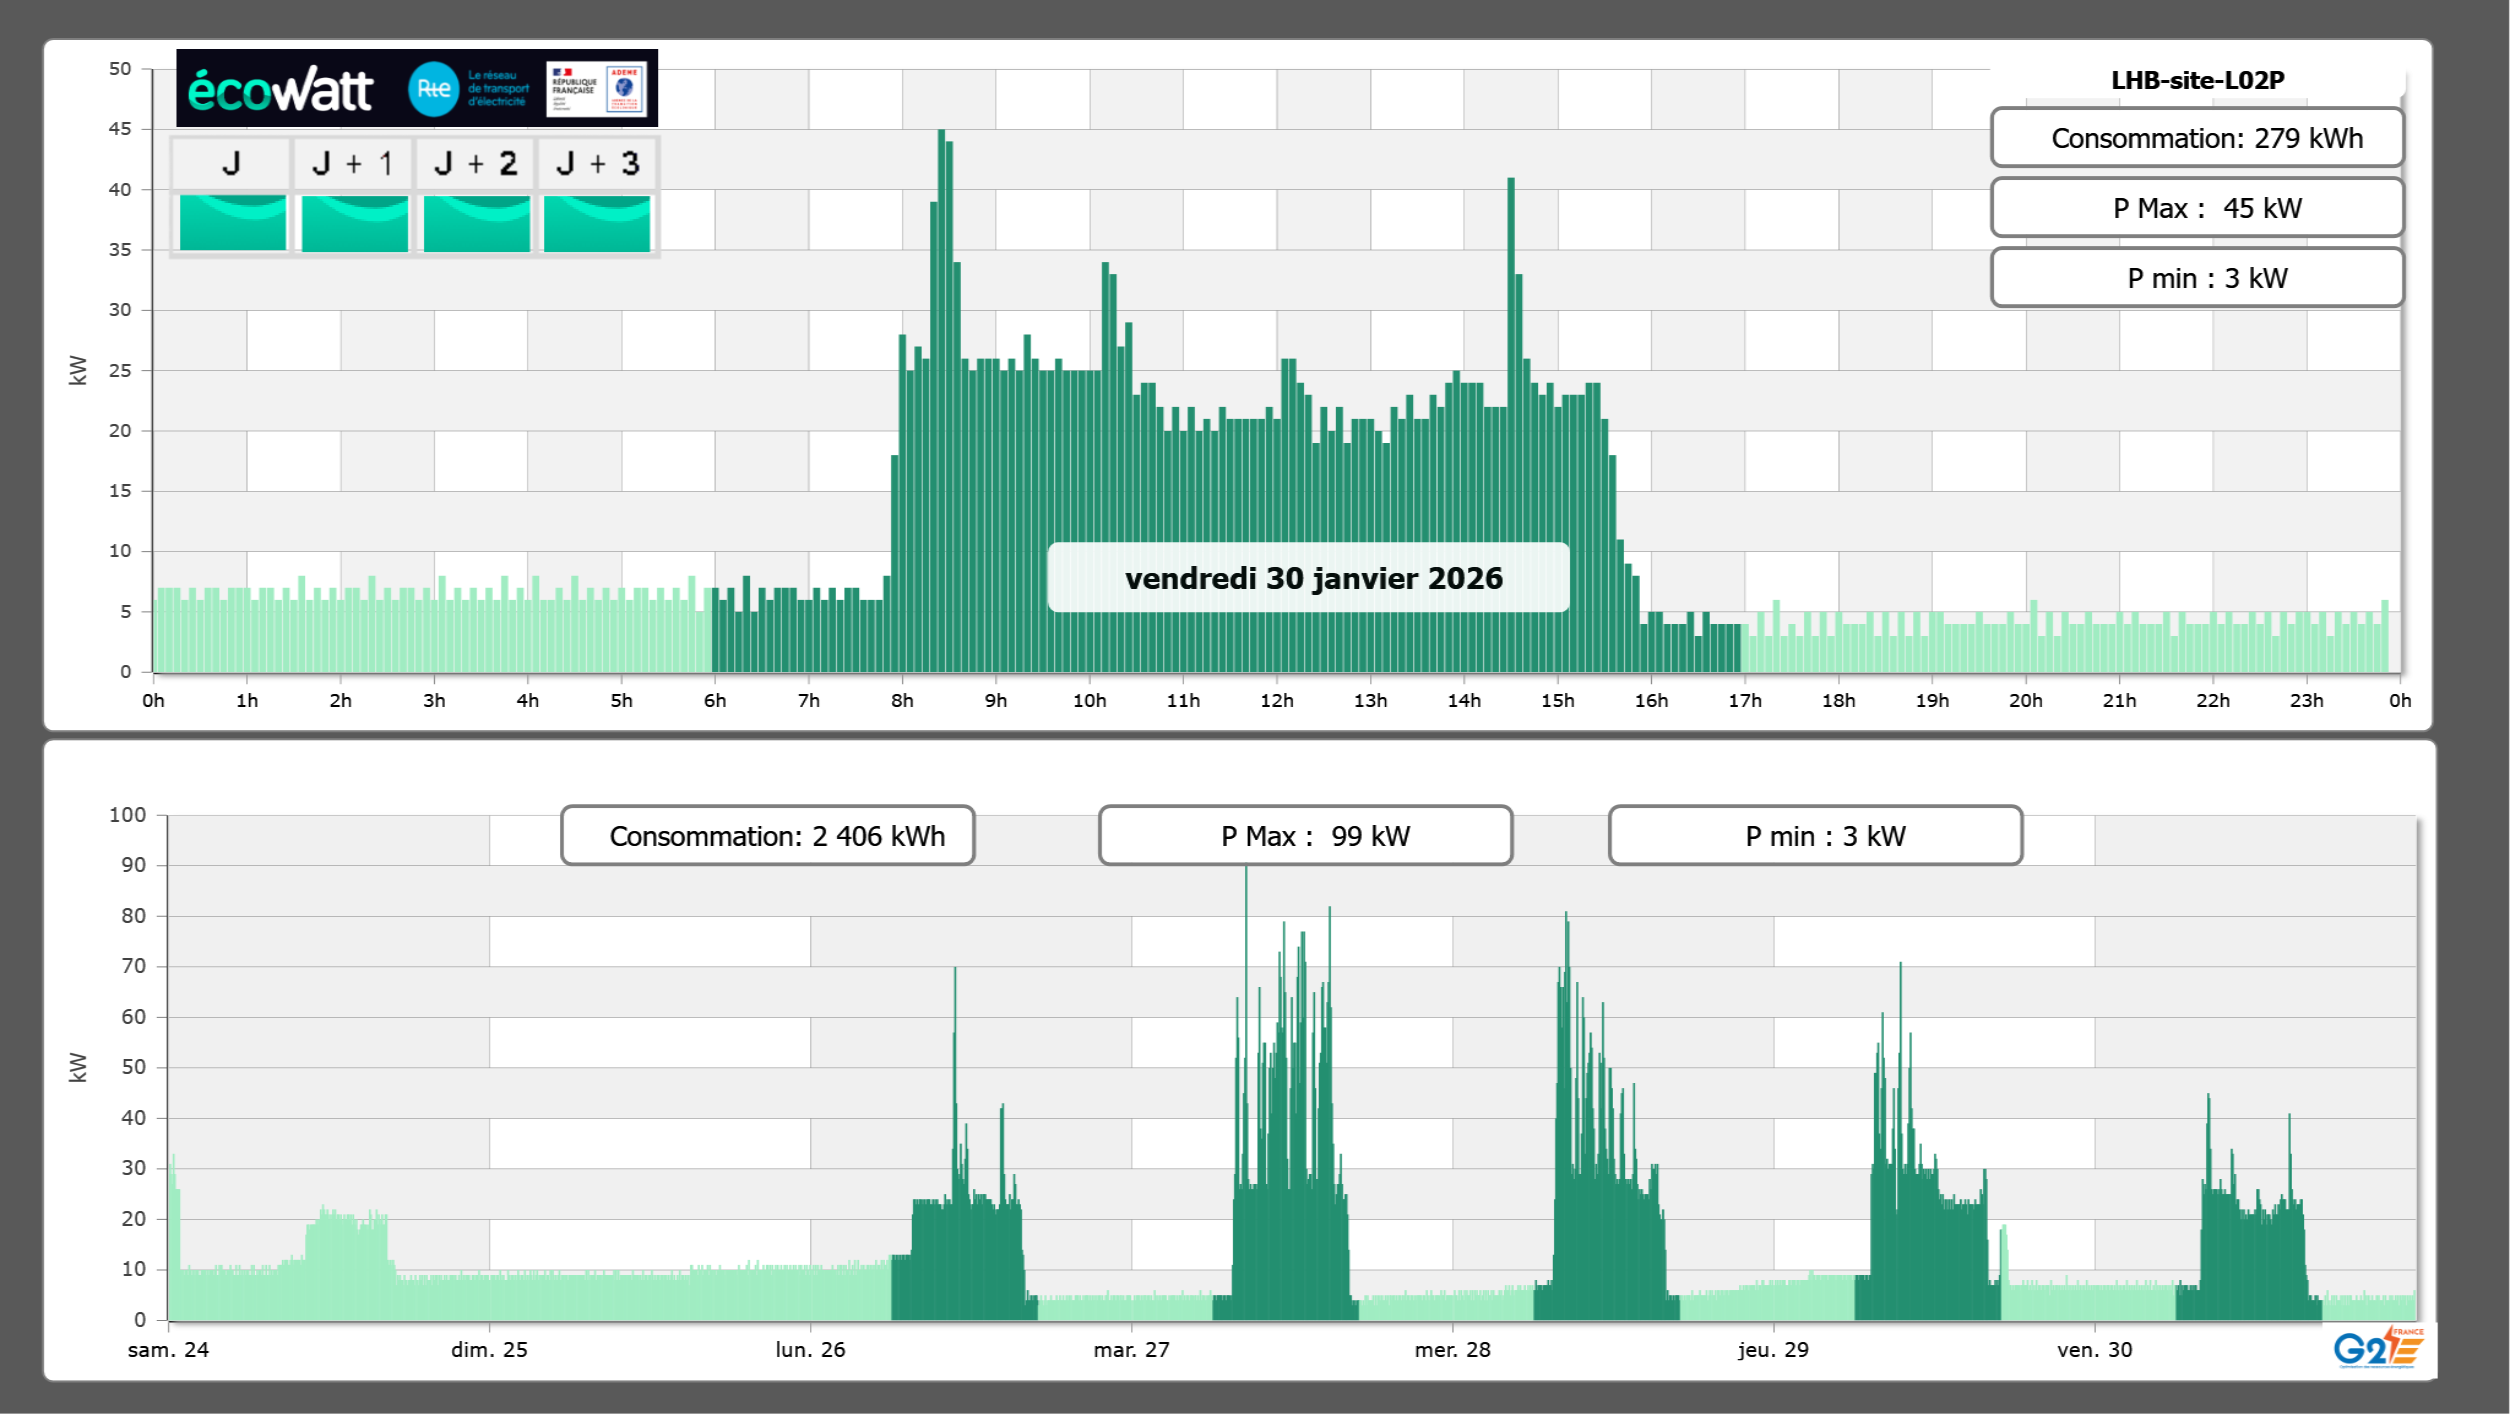
Task: Click the 12h tick on the hourly axis
Action: pos(1276,701)
